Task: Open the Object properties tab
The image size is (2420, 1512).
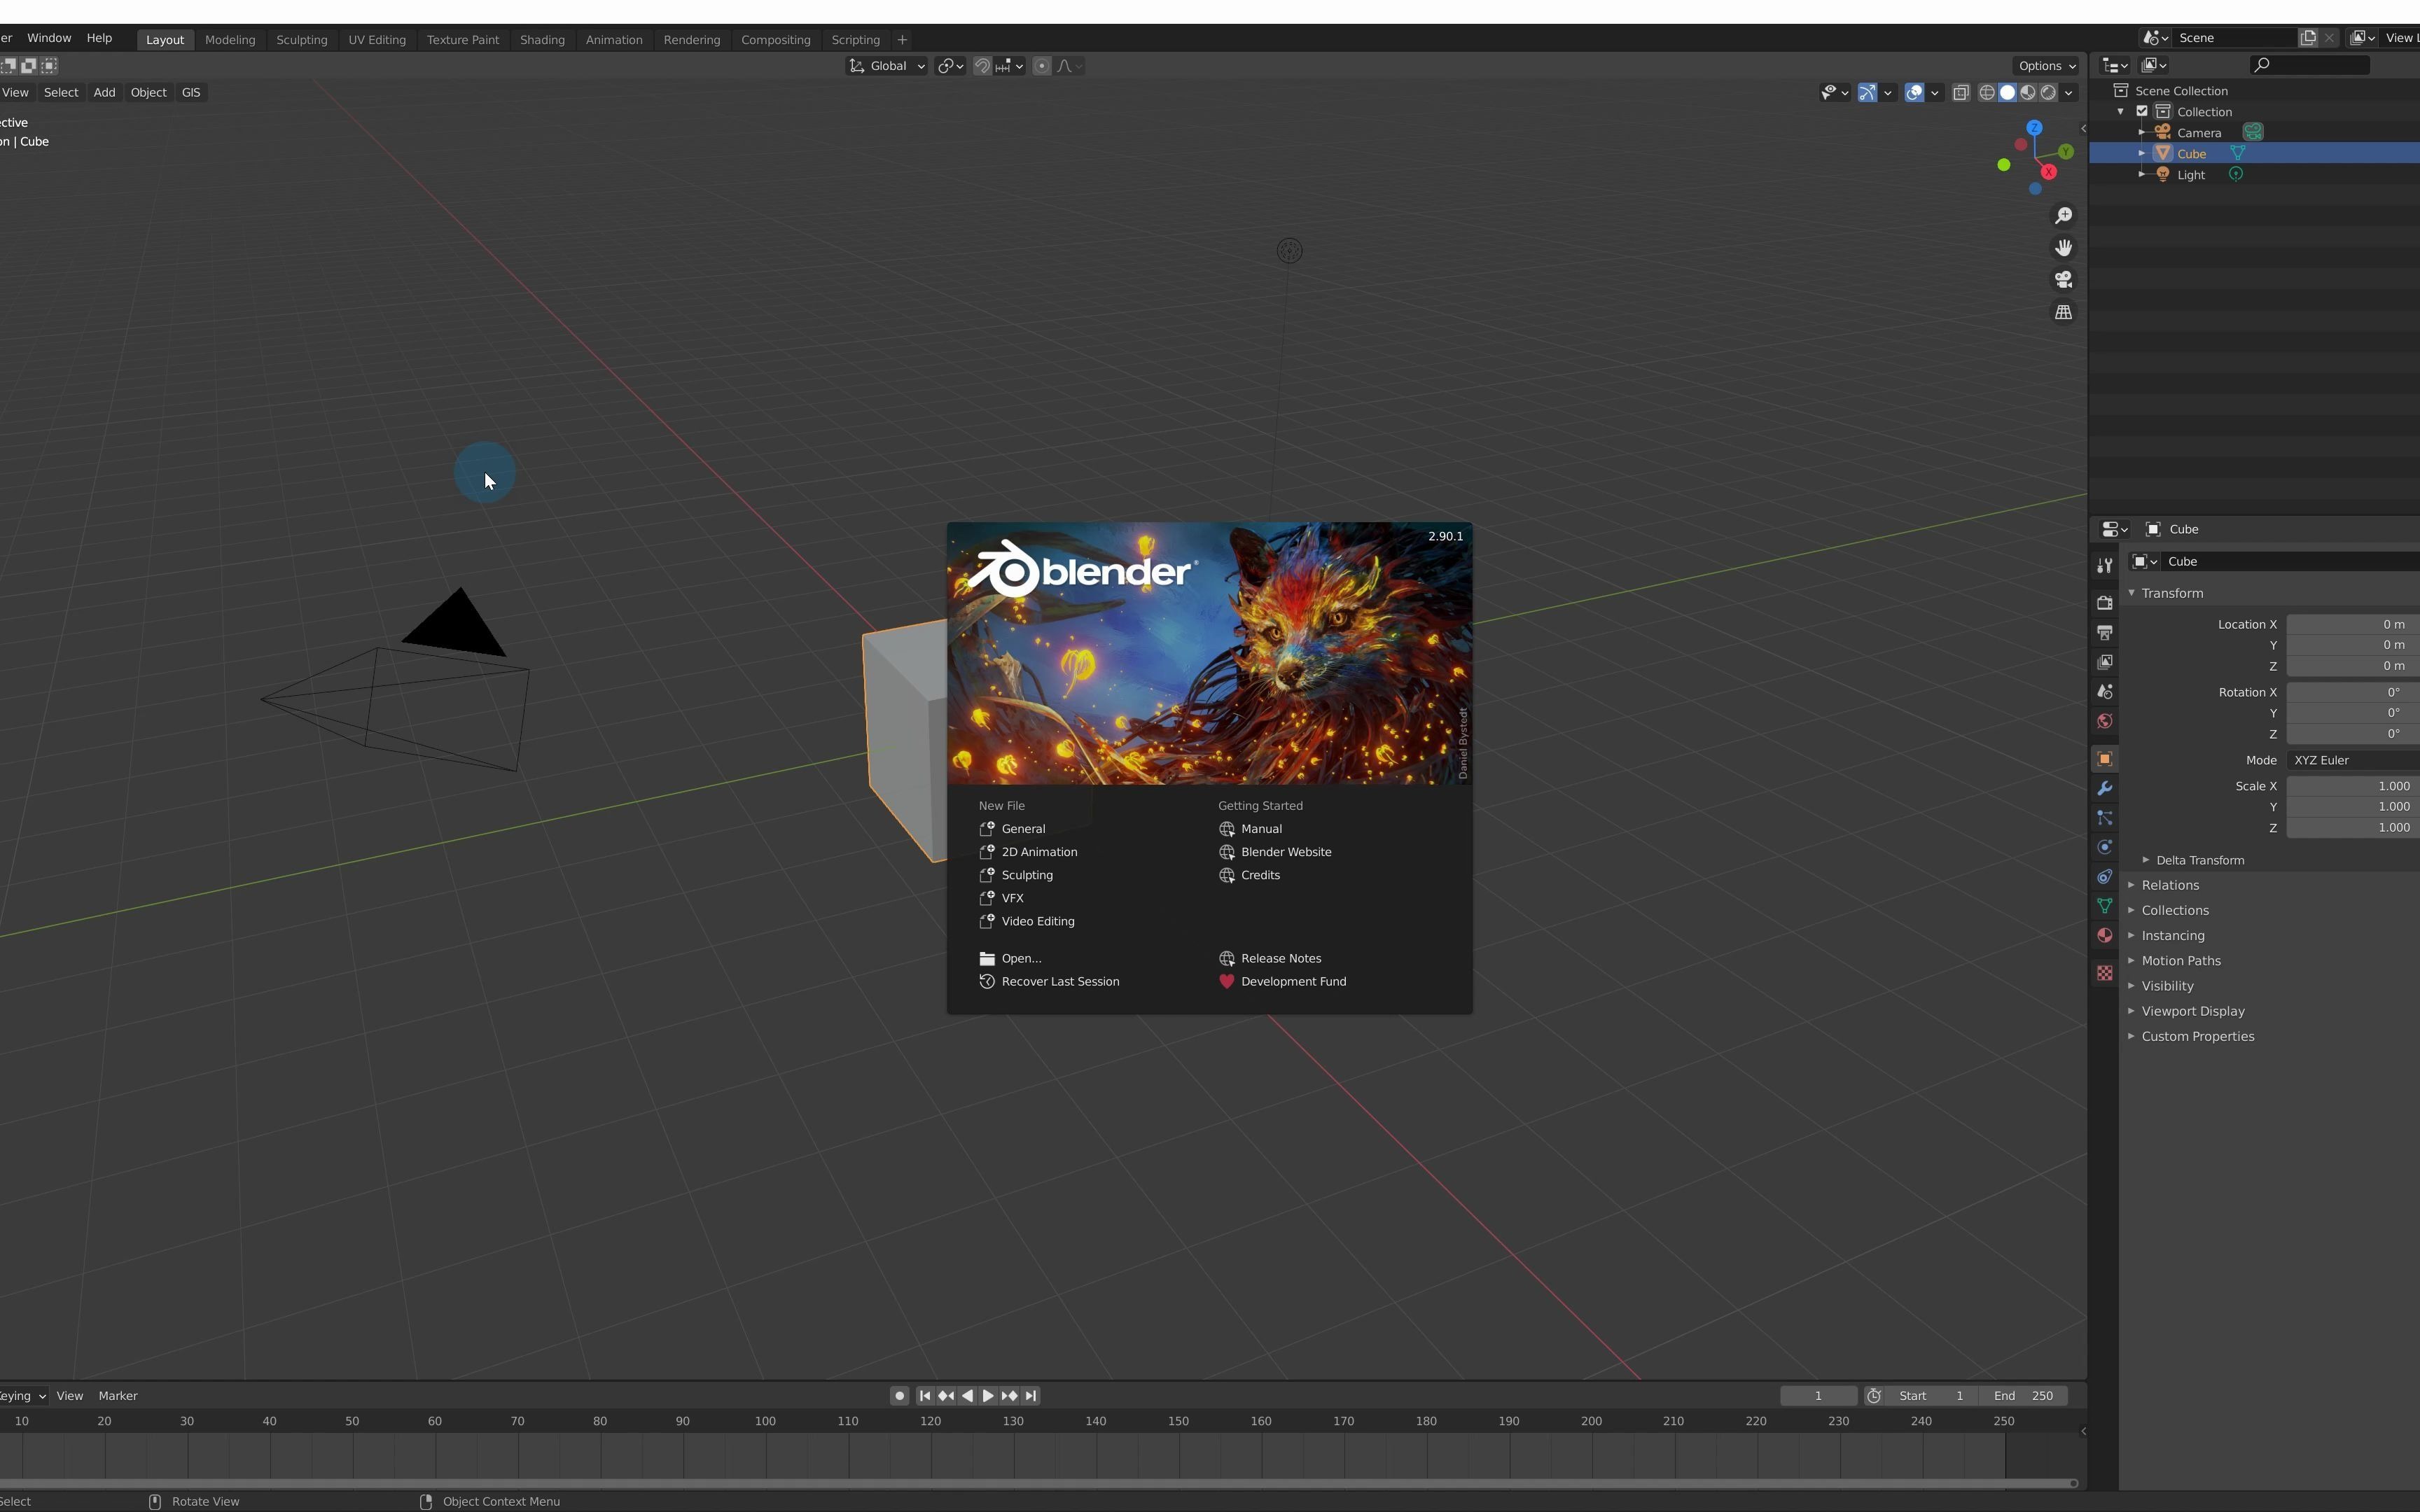Action: point(2105,759)
